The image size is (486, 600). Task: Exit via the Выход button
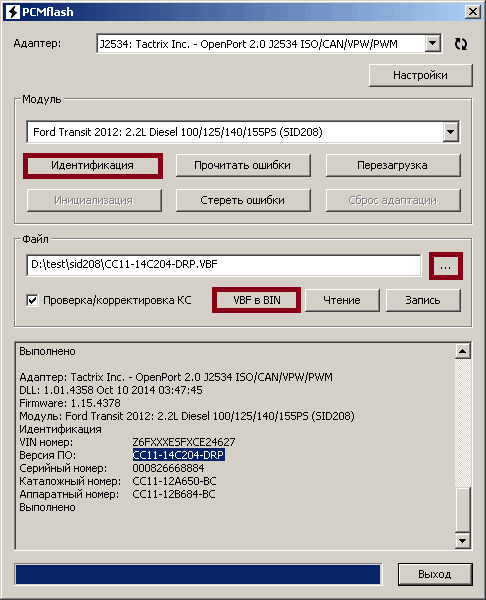pyautogui.click(x=435, y=574)
